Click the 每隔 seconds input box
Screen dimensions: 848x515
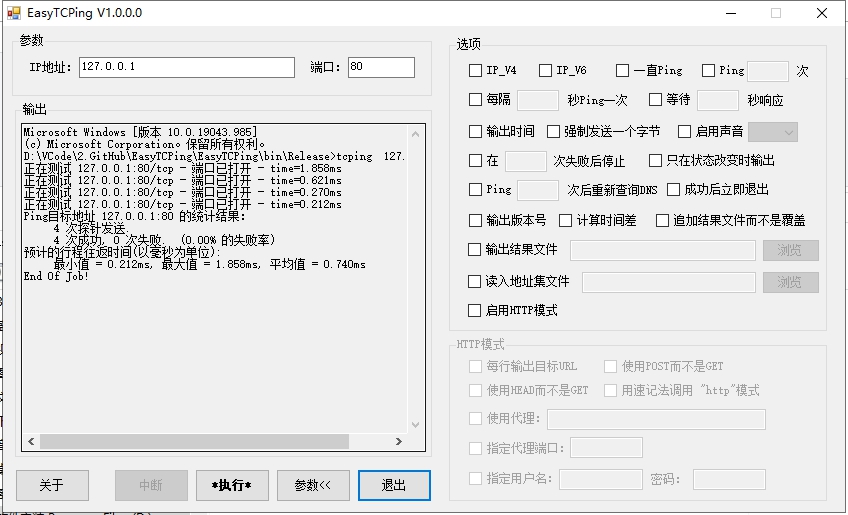pyautogui.click(x=538, y=101)
